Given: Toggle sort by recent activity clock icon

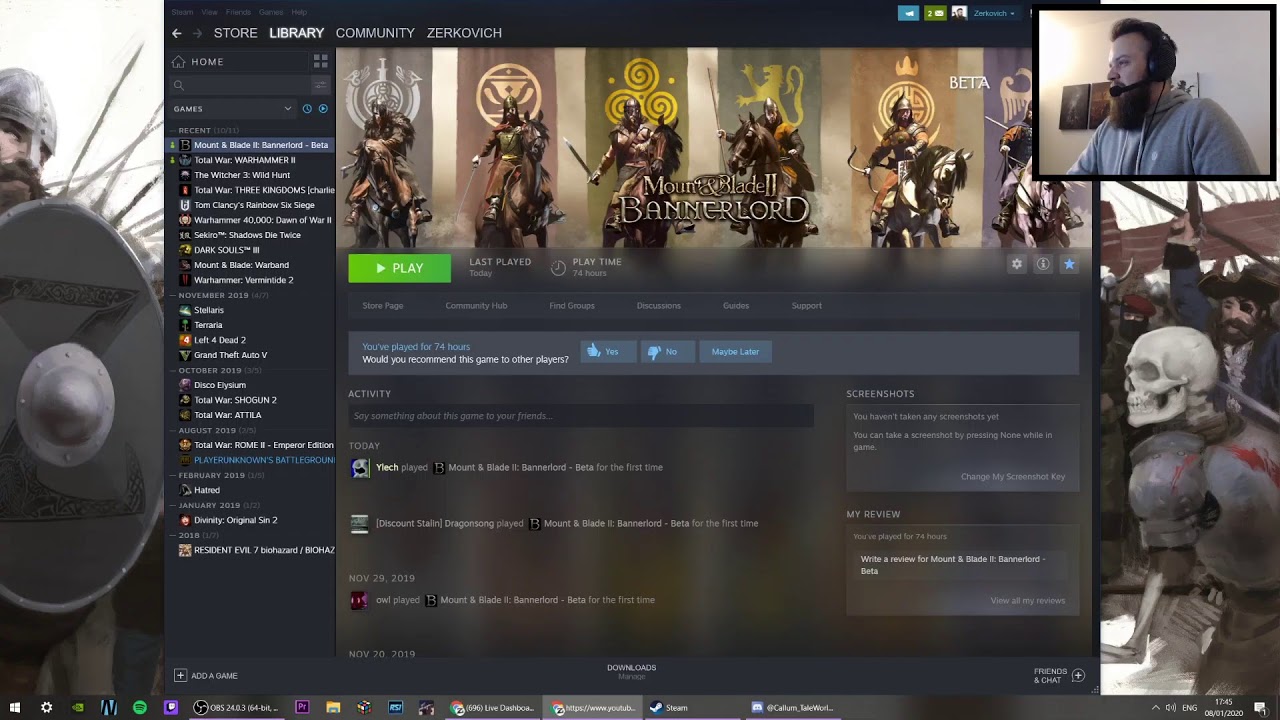Looking at the screenshot, I should click(307, 108).
